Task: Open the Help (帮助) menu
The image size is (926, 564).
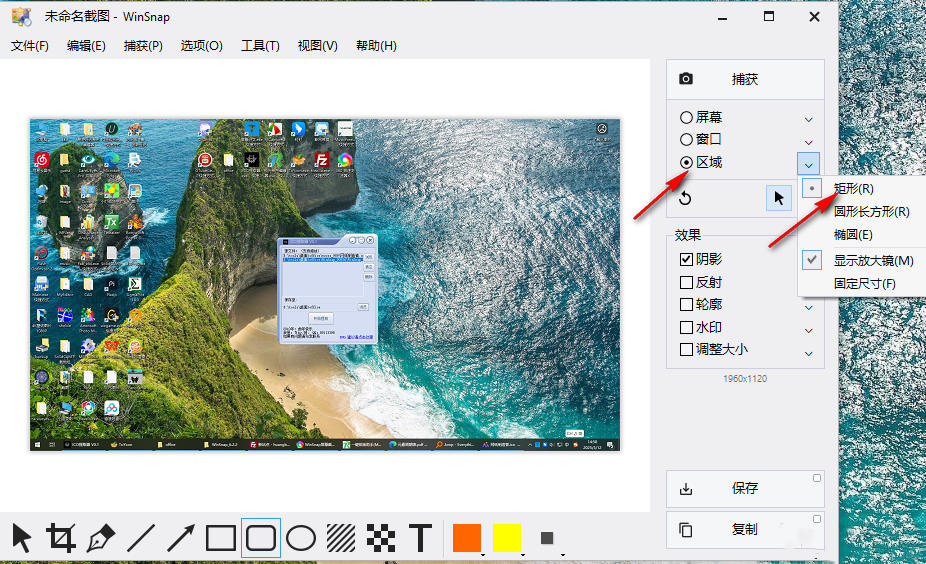Action: click(x=376, y=45)
